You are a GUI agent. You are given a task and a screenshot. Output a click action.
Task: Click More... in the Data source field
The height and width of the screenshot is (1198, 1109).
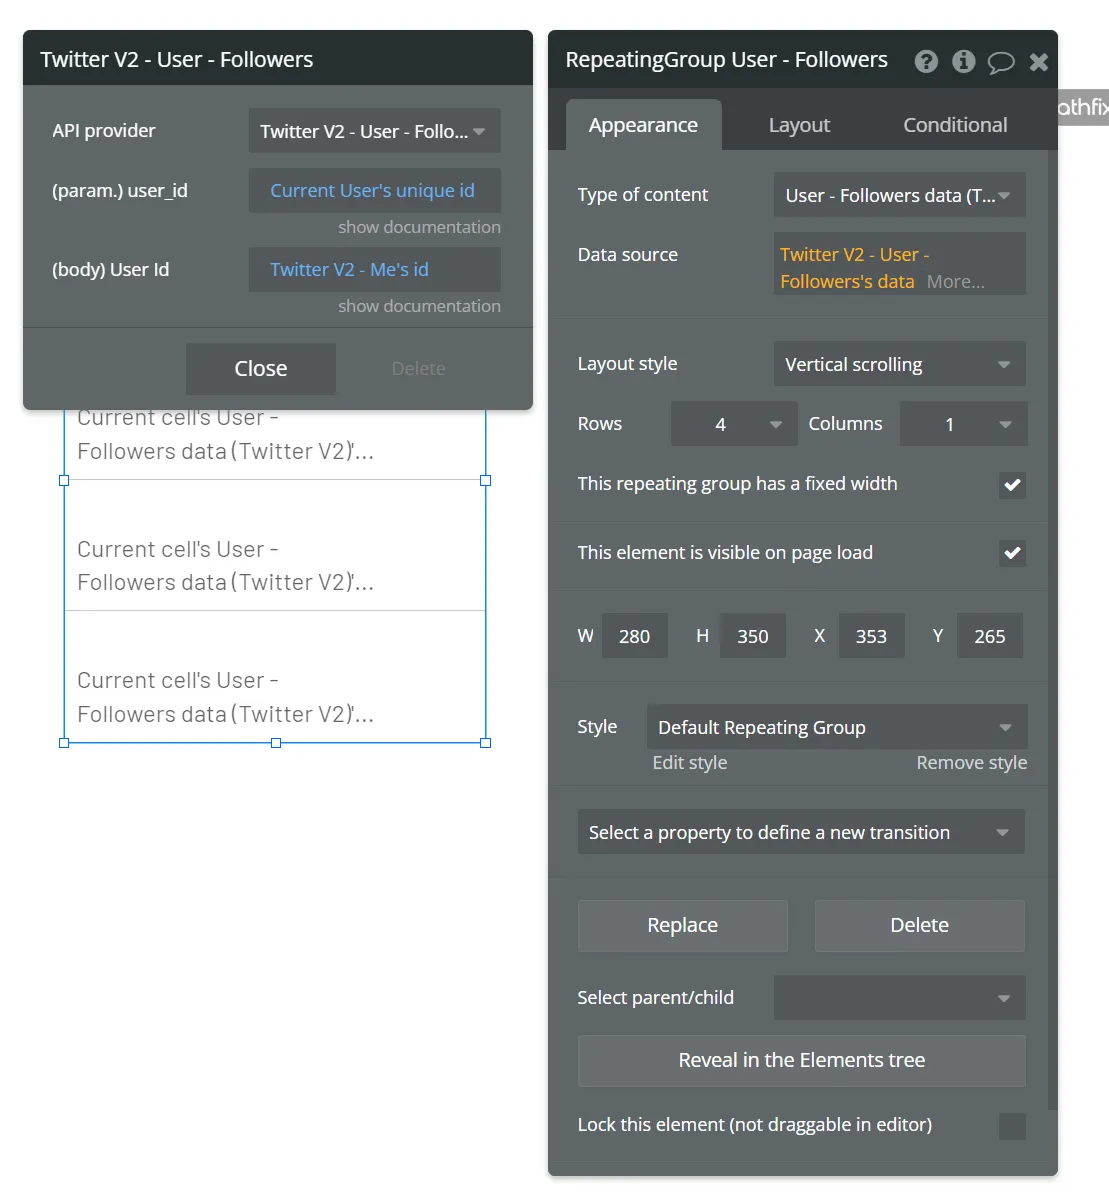[x=955, y=282]
